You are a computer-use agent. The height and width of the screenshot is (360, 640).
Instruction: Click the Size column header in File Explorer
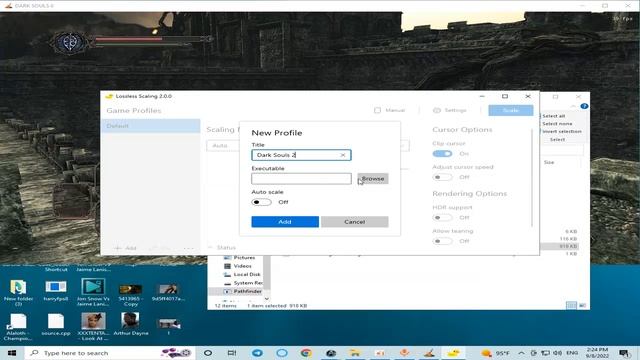[549, 162]
